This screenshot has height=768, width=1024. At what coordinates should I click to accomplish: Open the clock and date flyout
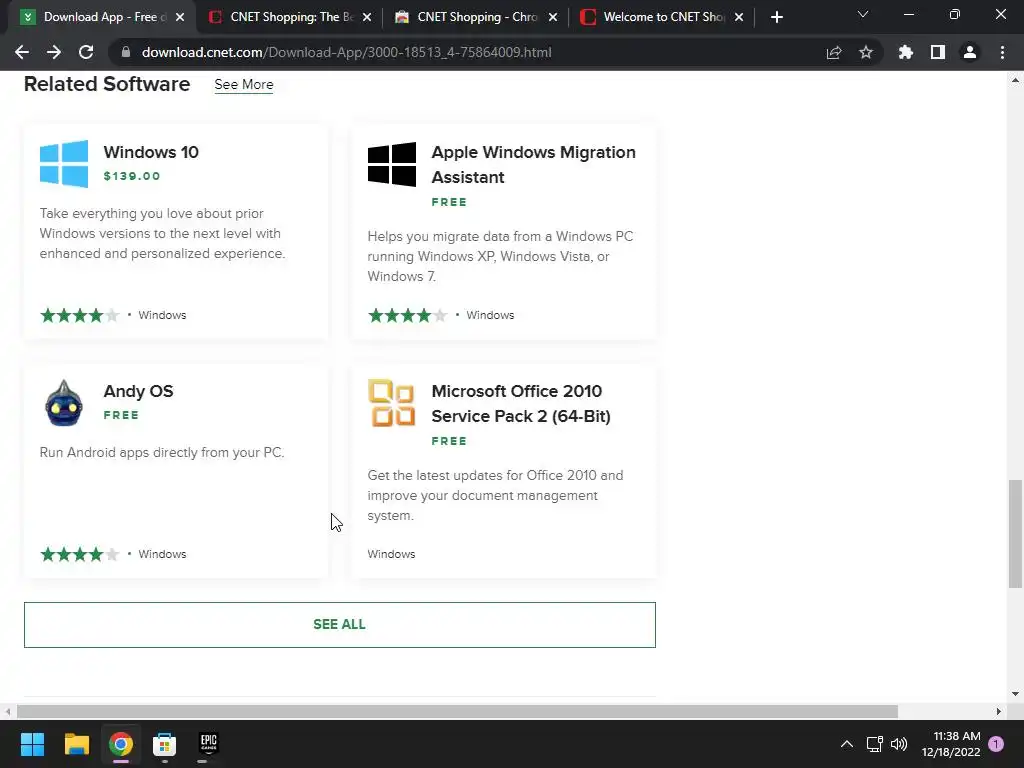click(951, 744)
